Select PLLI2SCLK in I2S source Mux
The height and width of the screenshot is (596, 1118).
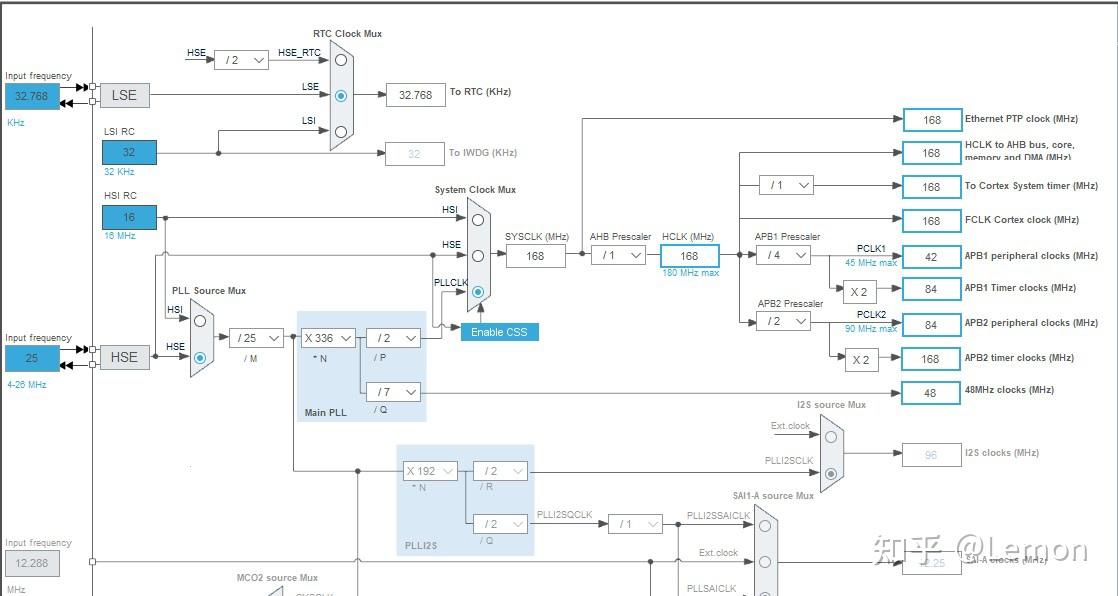click(831, 473)
